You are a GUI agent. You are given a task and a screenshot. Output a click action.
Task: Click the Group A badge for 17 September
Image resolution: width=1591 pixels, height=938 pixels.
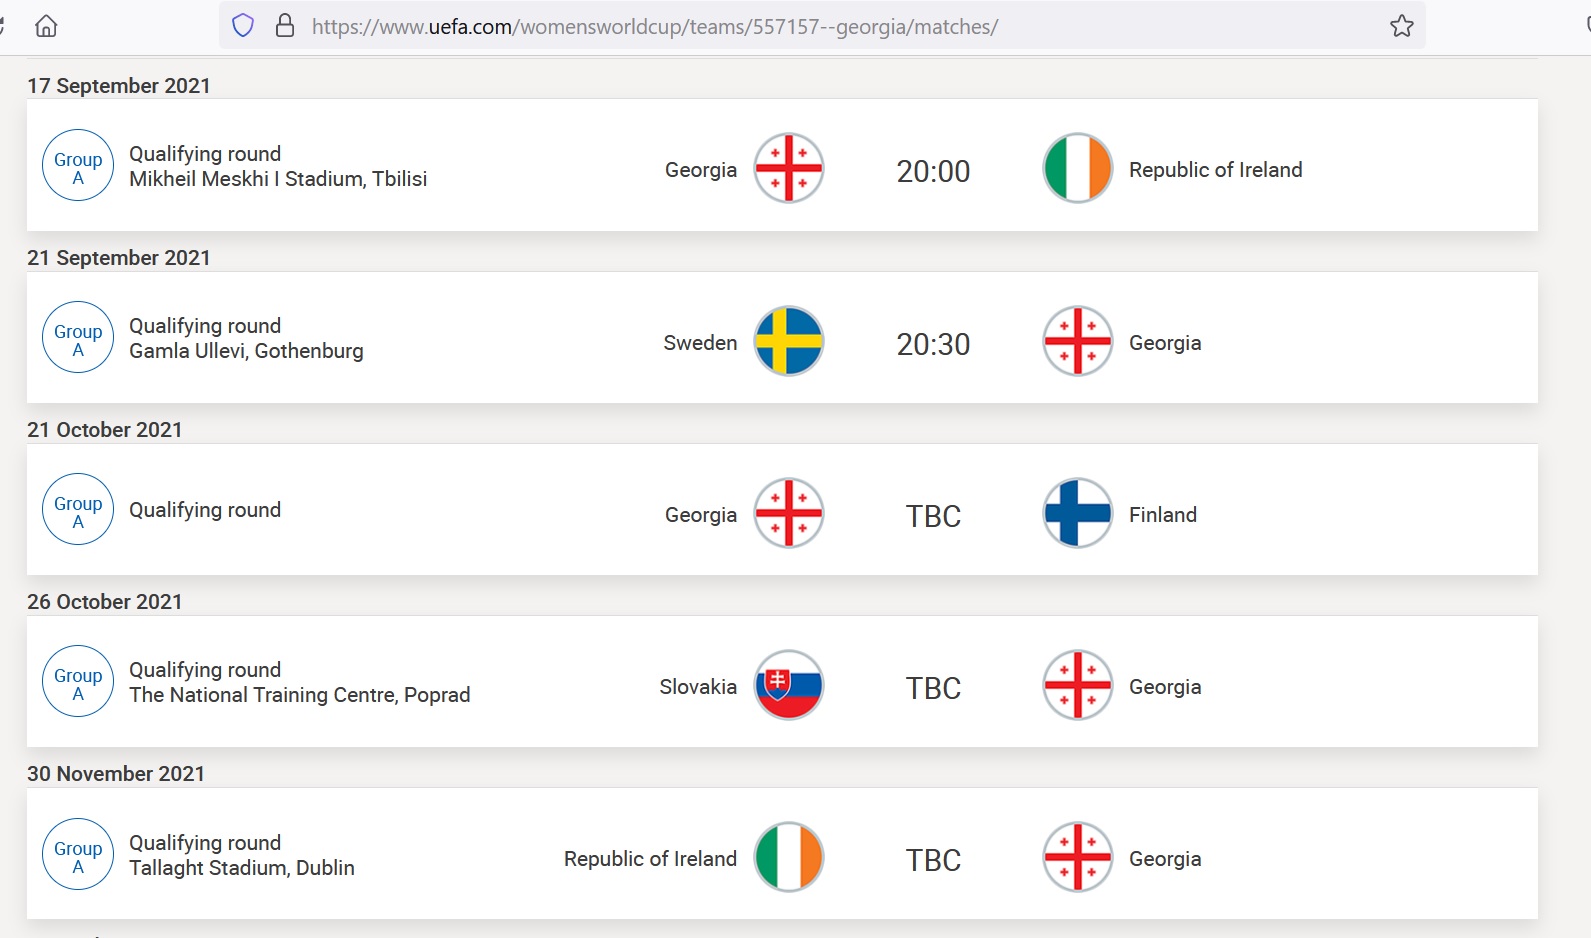point(78,166)
